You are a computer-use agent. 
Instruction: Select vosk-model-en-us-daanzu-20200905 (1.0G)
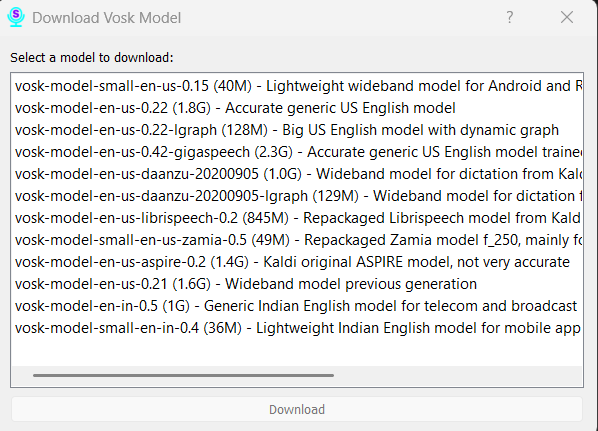point(297,174)
